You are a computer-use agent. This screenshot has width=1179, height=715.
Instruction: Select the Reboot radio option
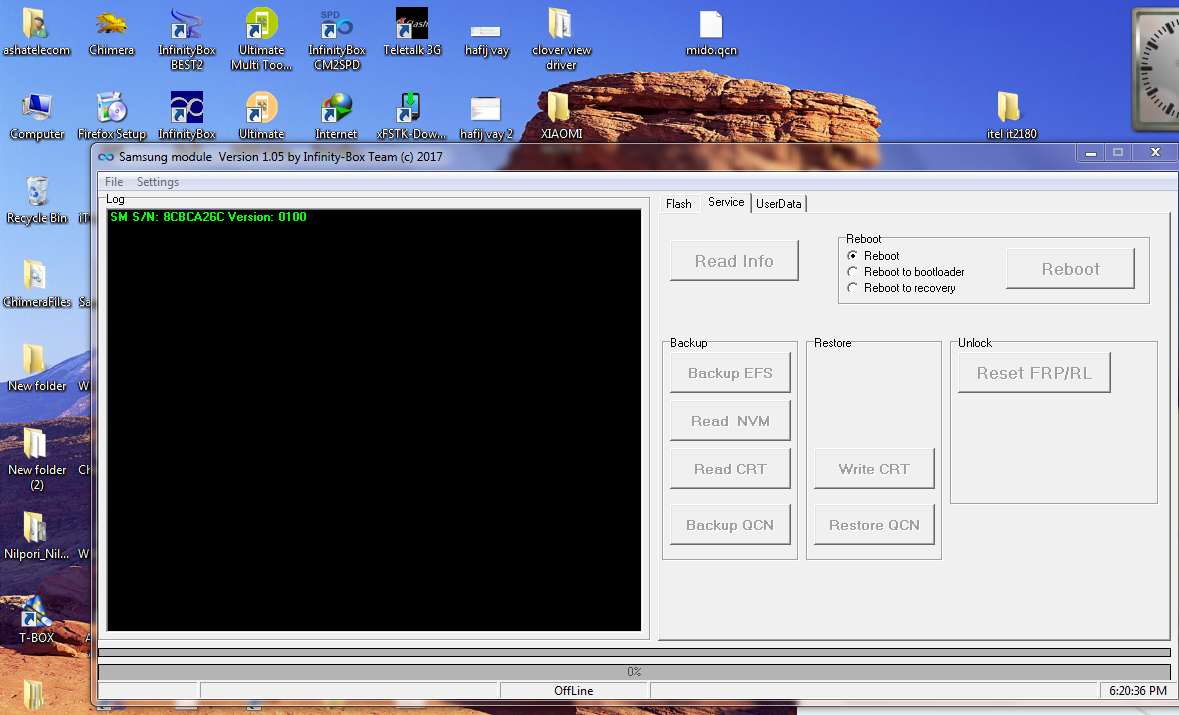pos(852,256)
